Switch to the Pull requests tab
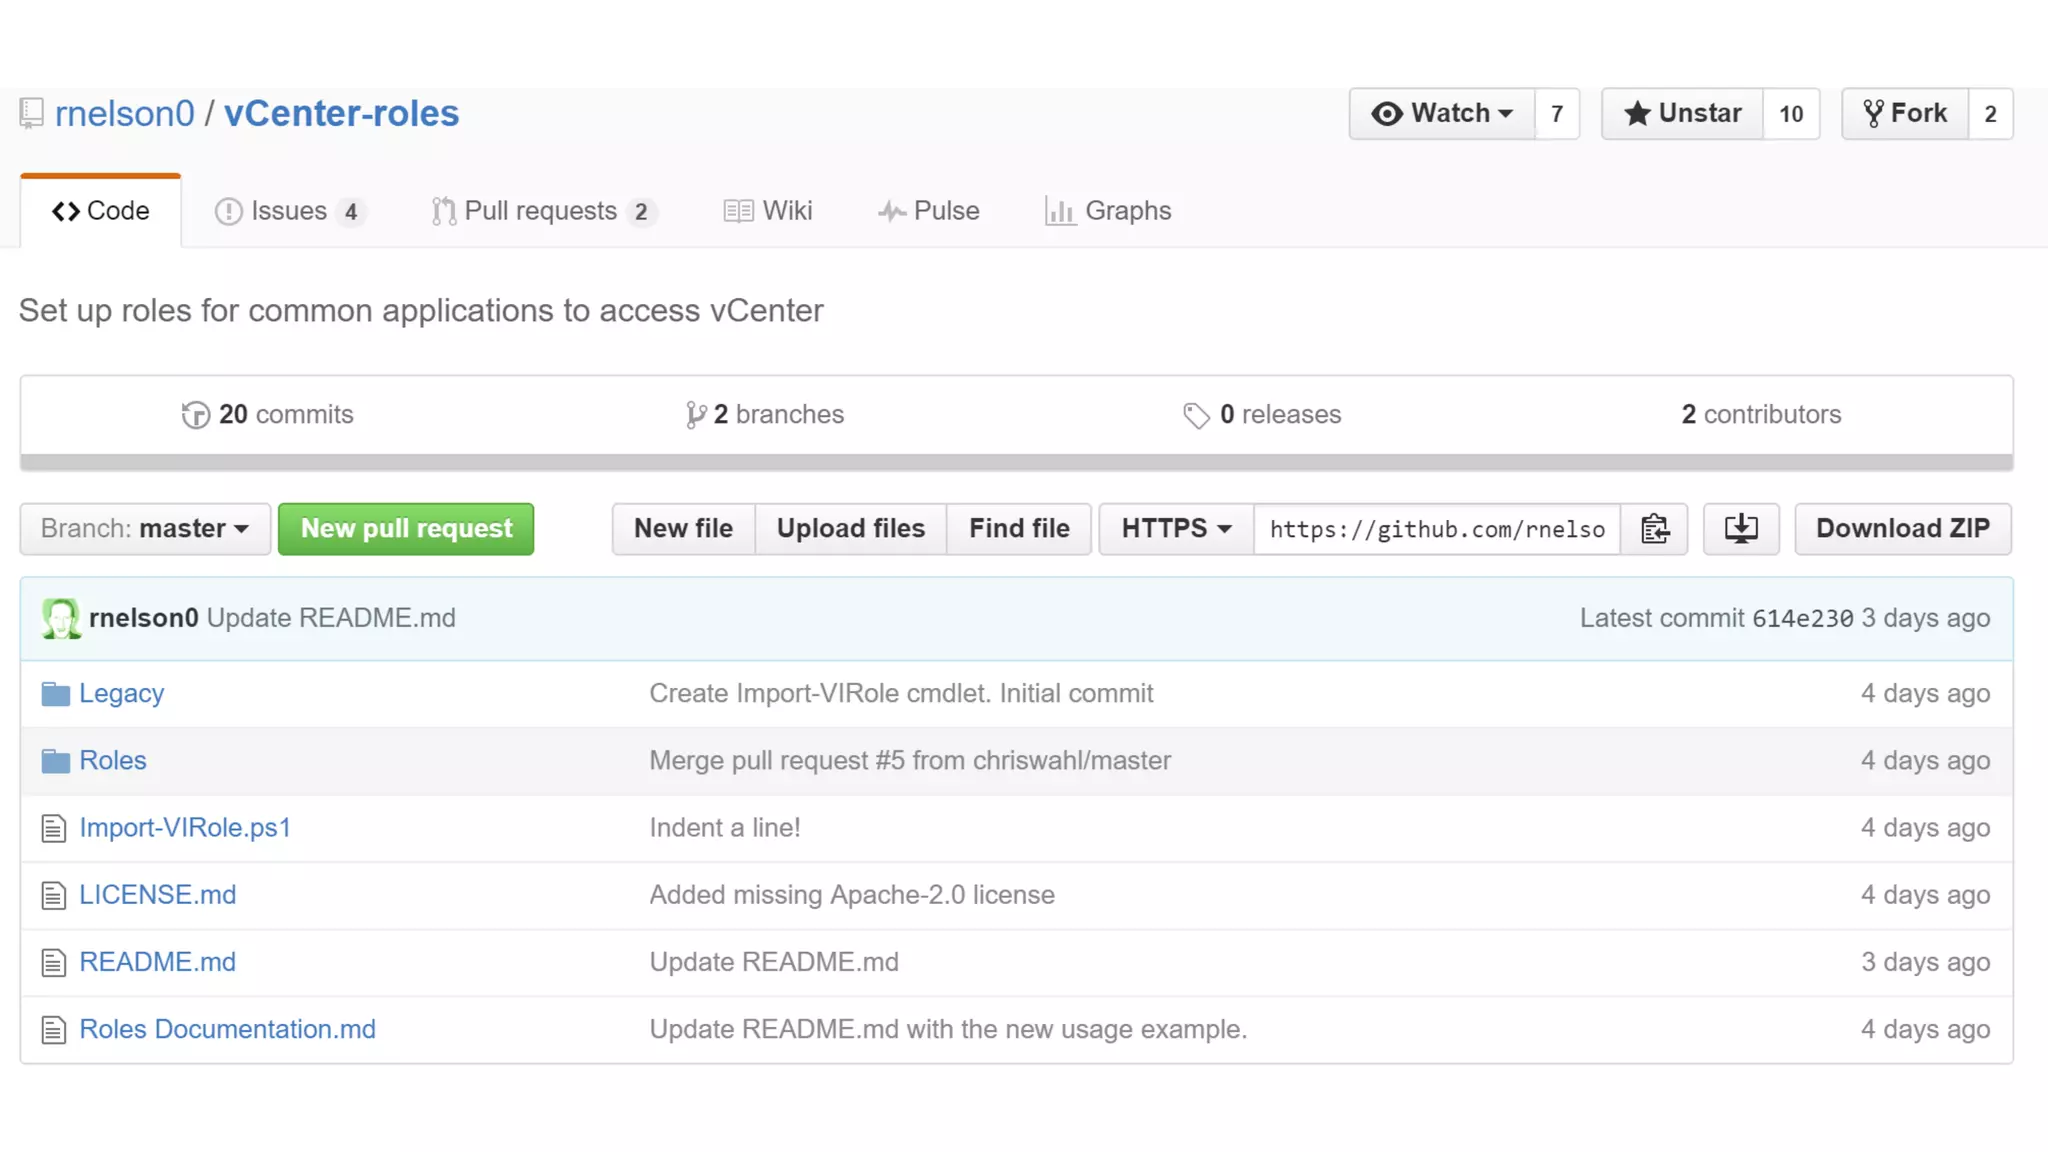The height and width of the screenshot is (1152, 2048). point(541,211)
